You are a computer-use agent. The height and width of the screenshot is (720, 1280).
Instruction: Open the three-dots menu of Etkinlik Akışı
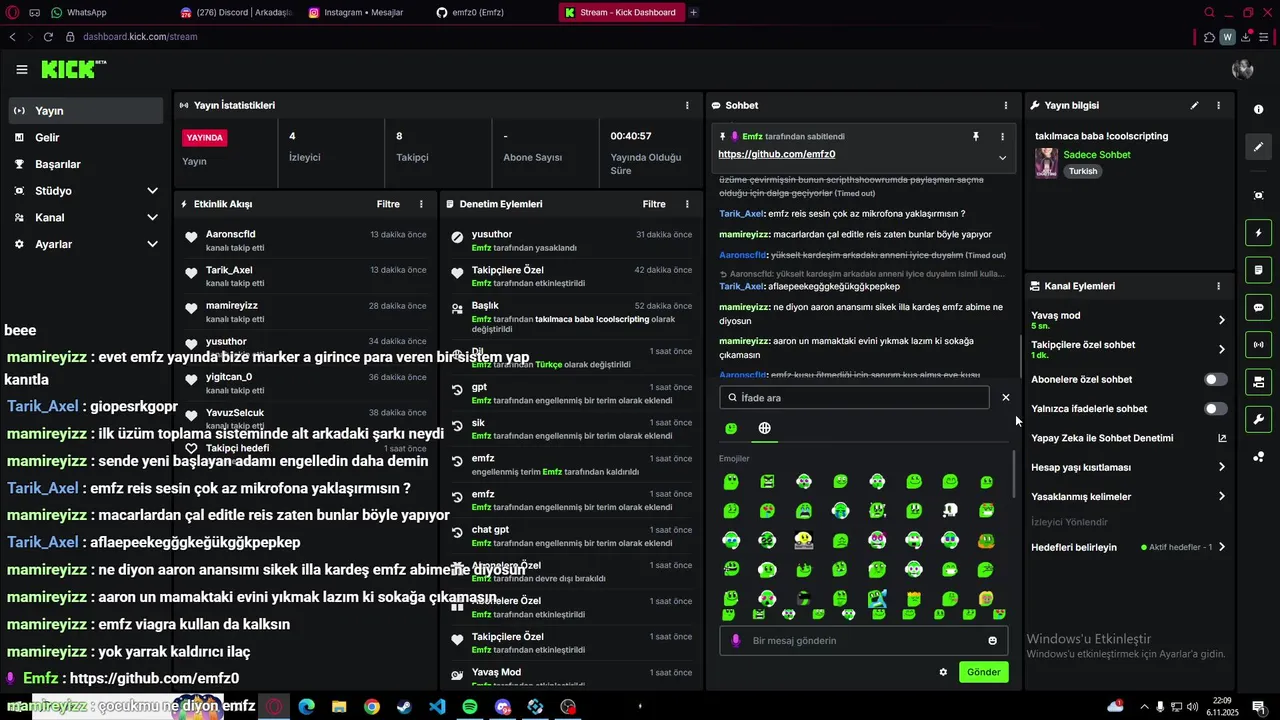[x=421, y=204]
